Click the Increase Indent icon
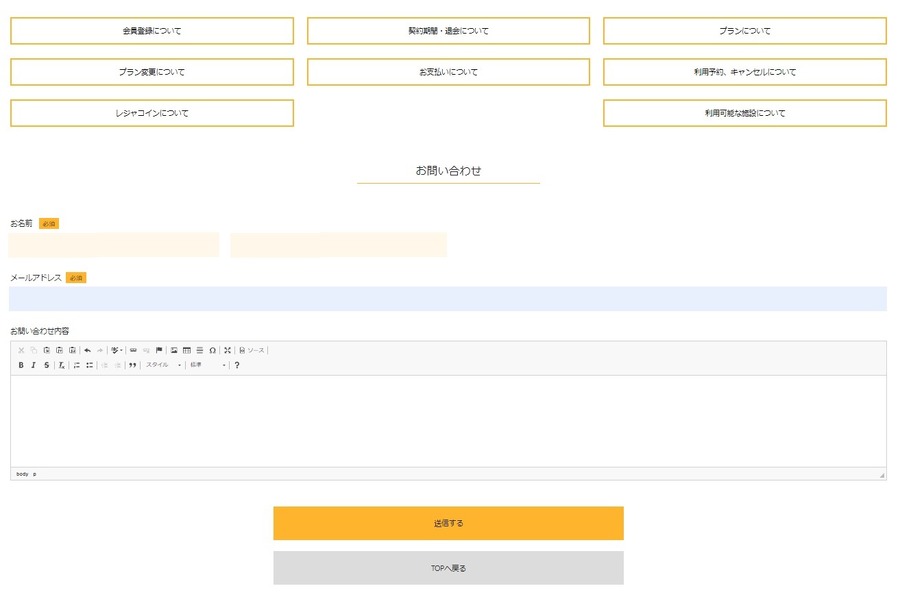This screenshot has width=900, height=597. click(x=117, y=365)
